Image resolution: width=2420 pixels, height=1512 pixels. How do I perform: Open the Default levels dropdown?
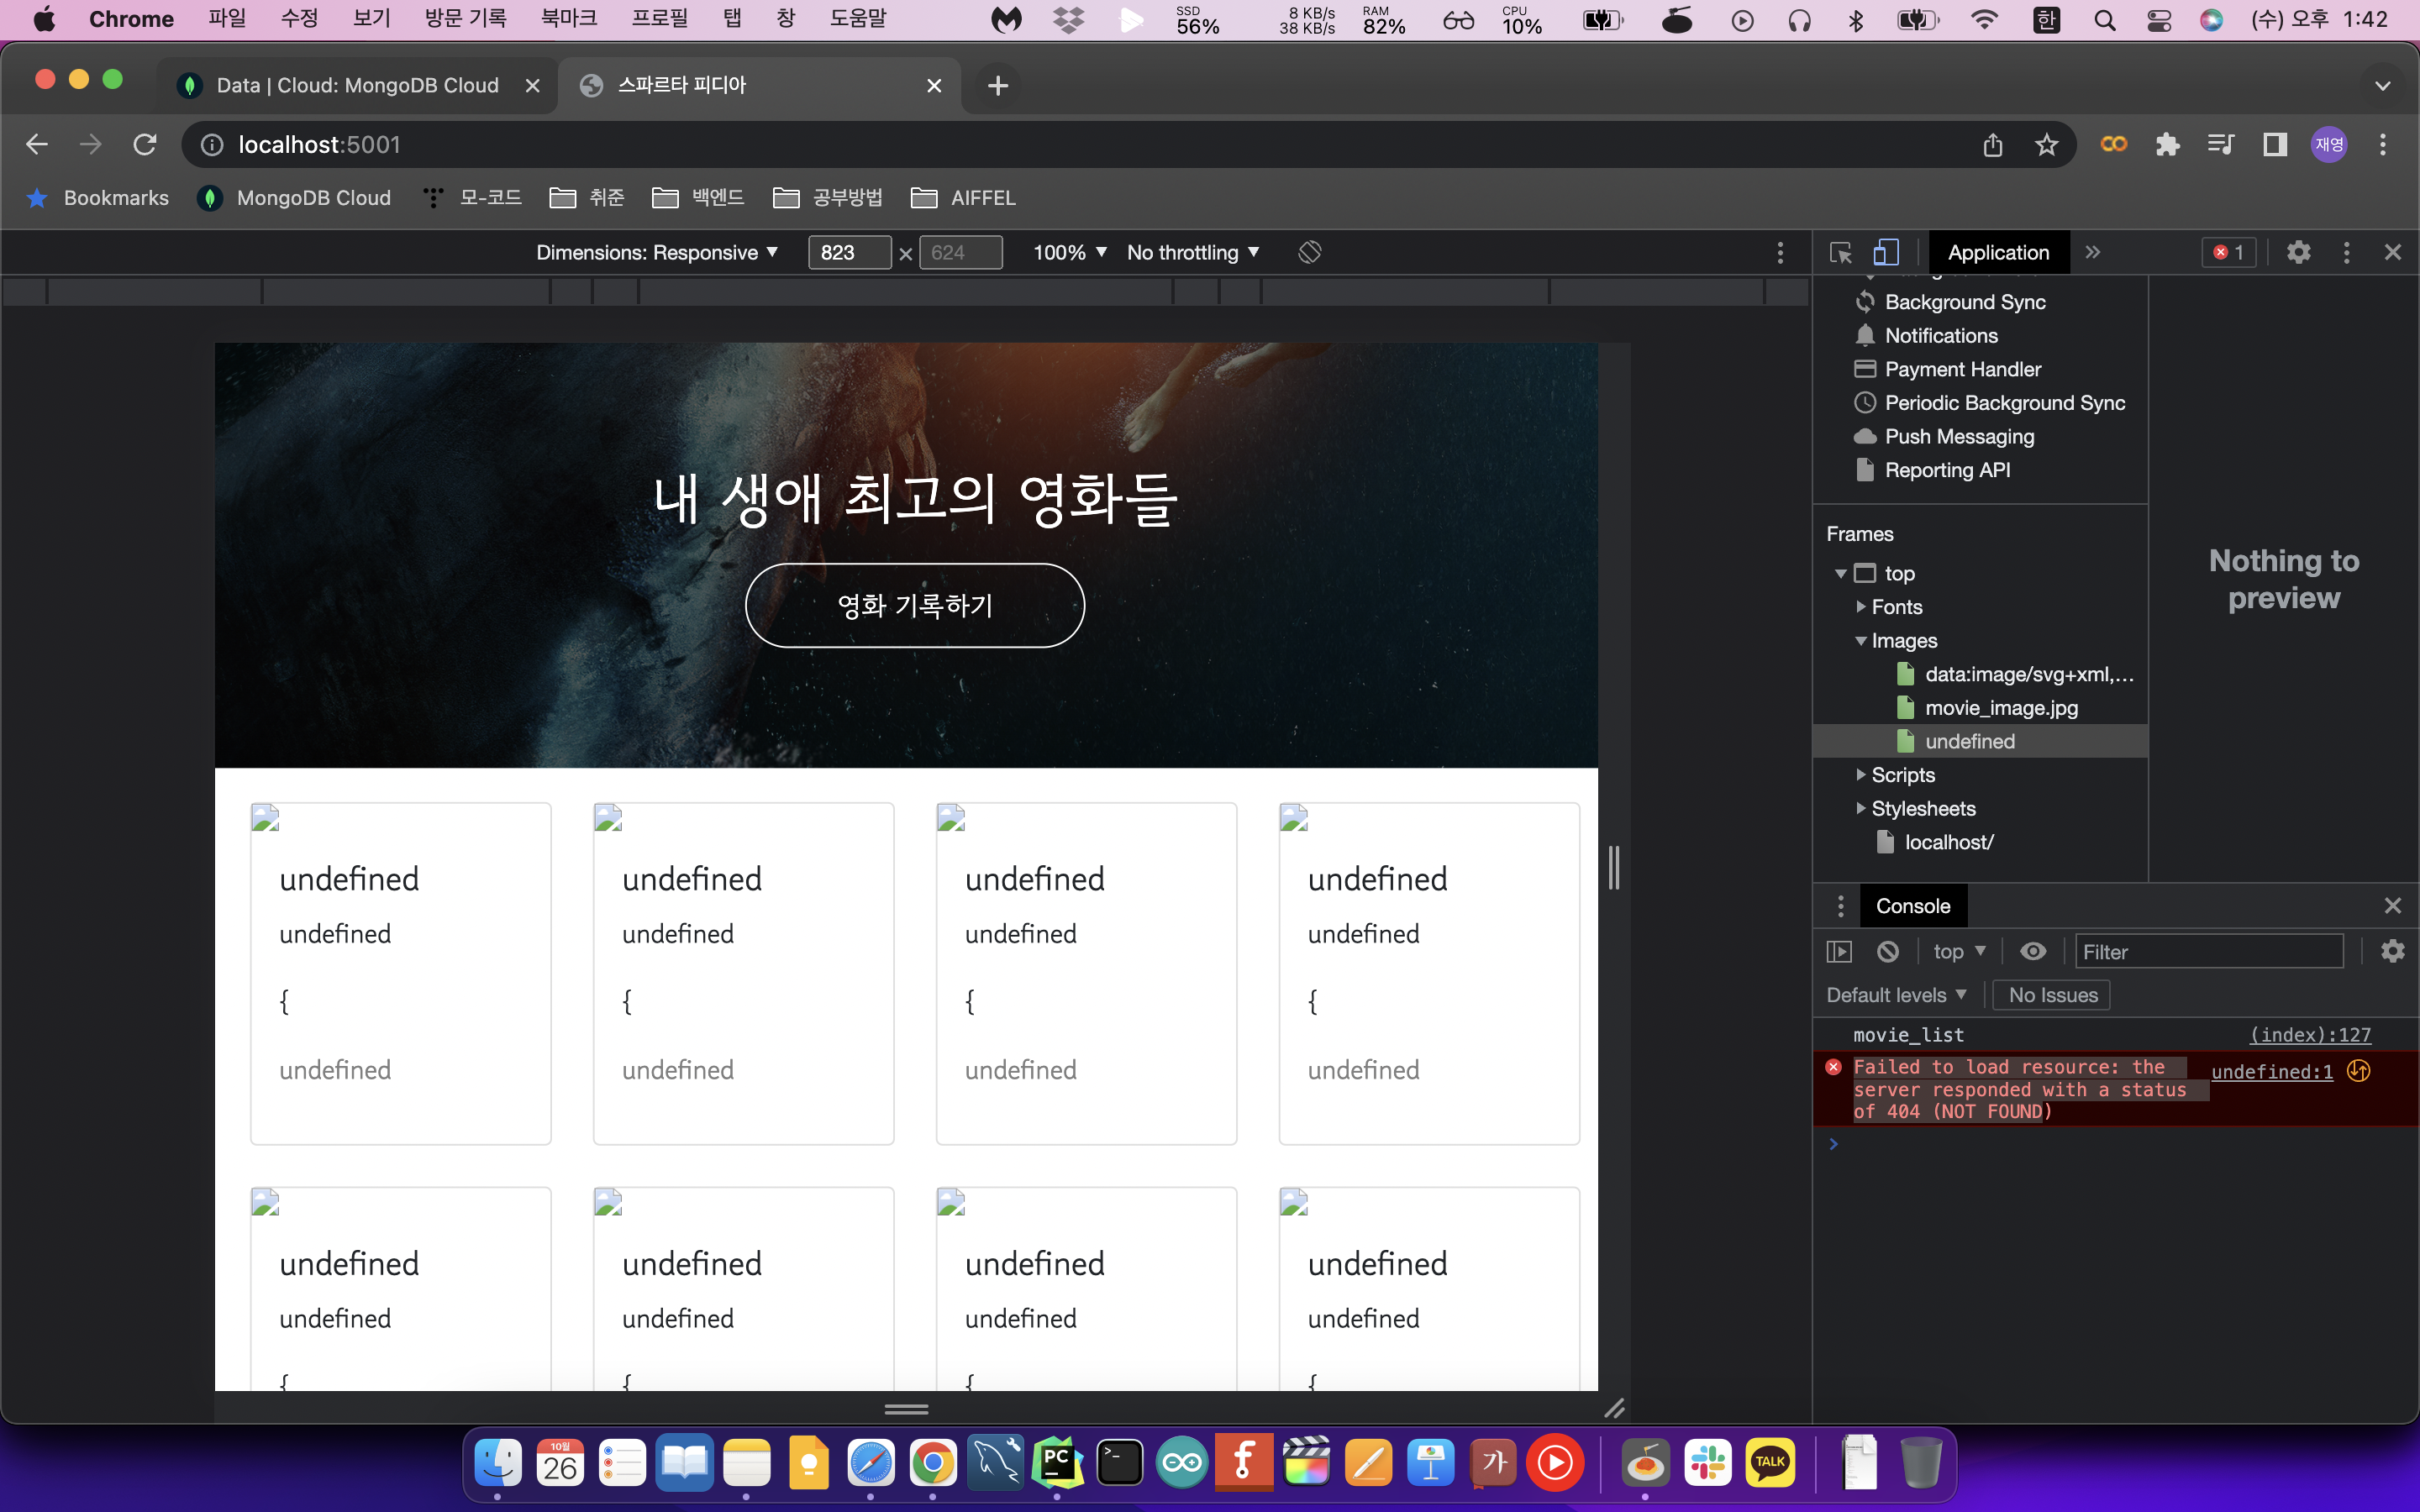1897,995
